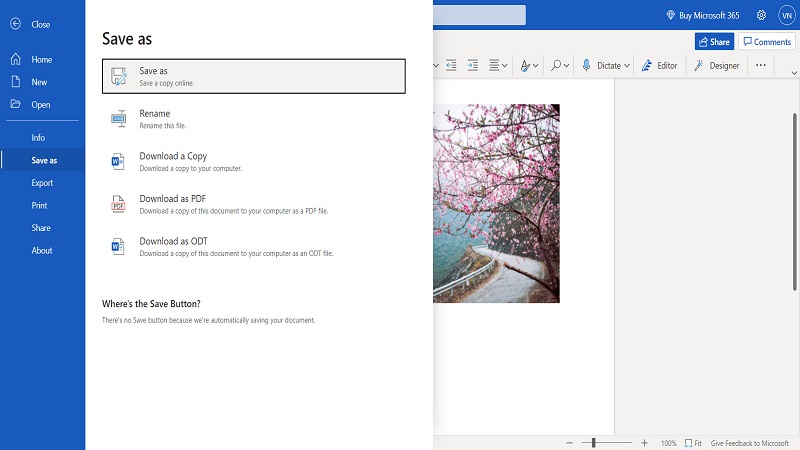The width and height of the screenshot is (800, 450).
Task: Click the Rename file icon
Action: point(119,118)
